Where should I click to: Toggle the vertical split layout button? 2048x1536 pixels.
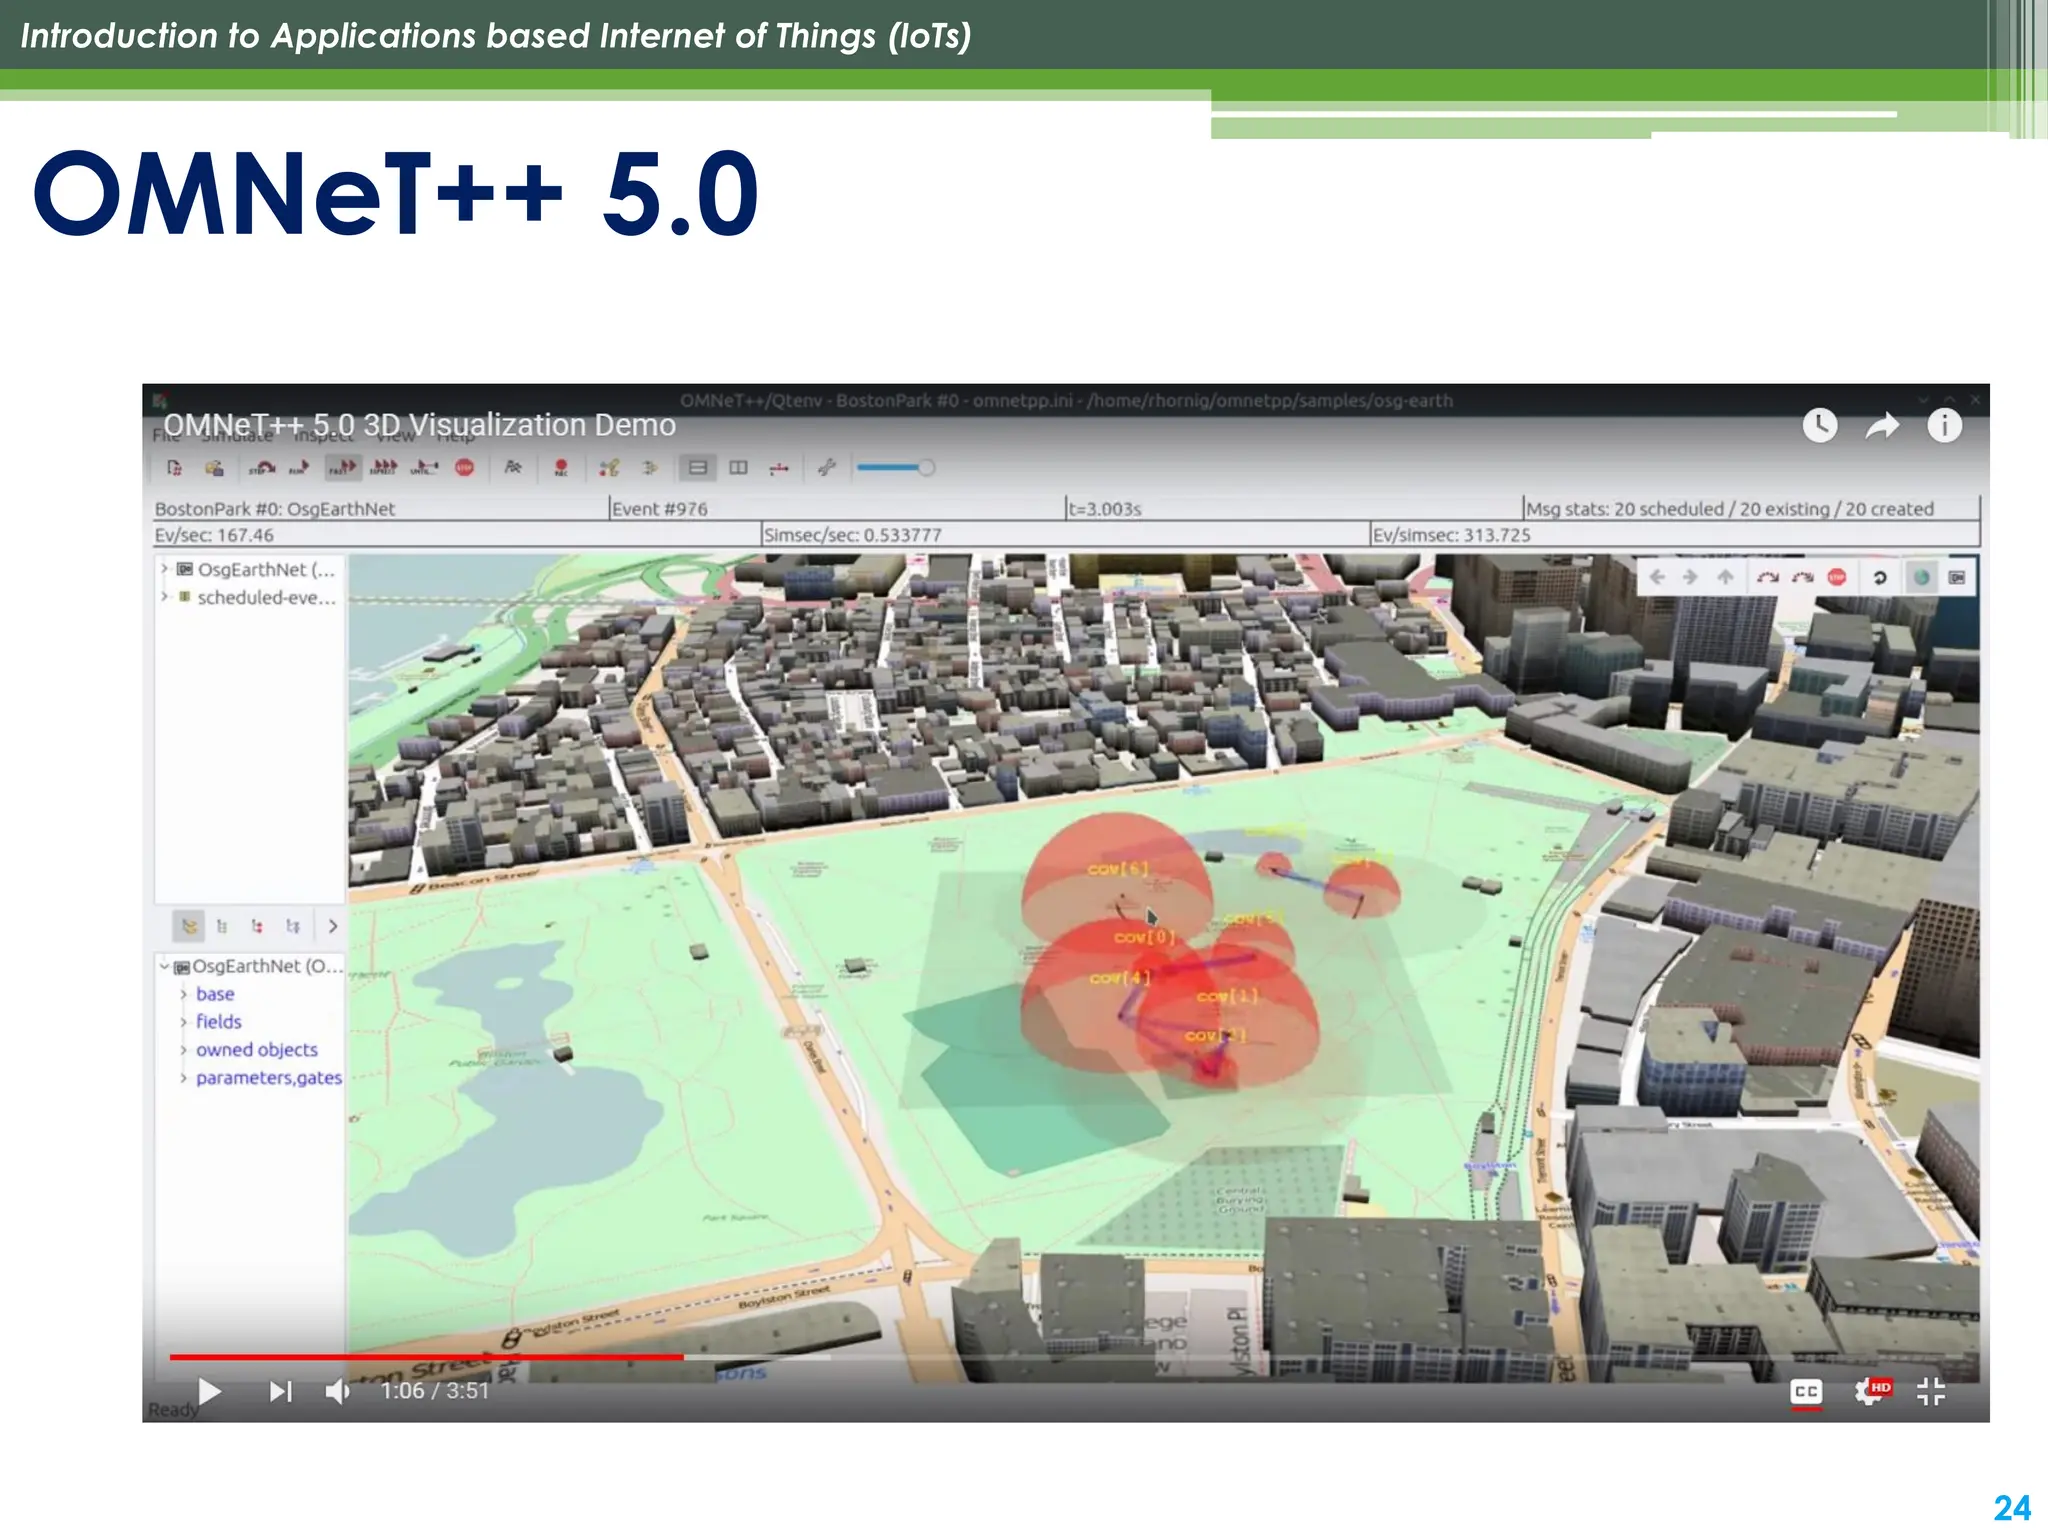(738, 467)
